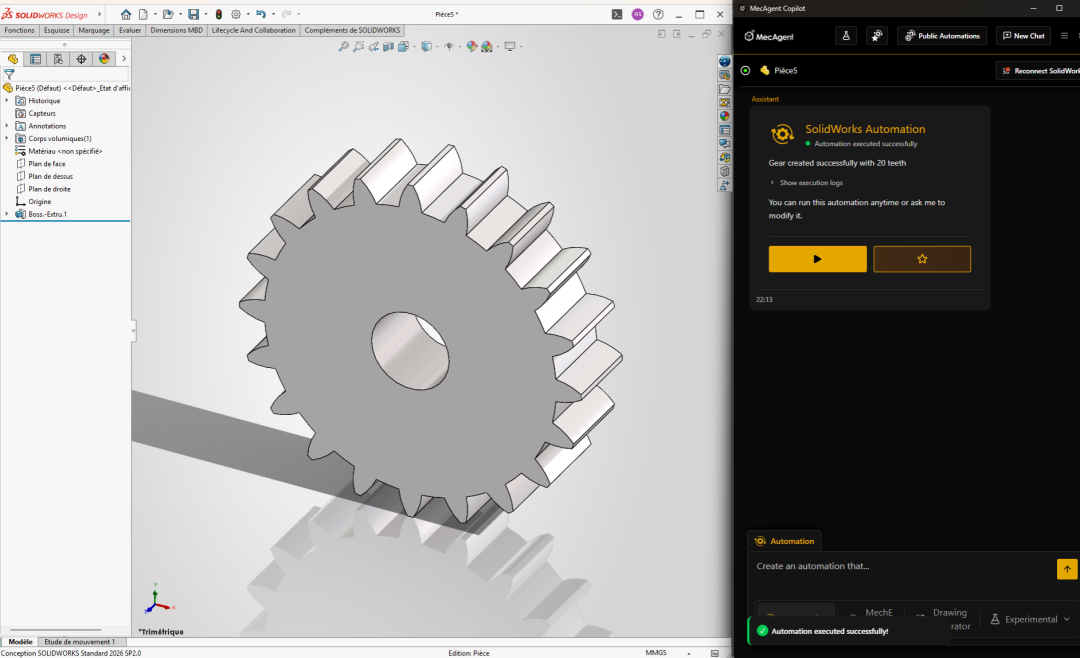Image resolution: width=1080 pixels, height=658 pixels.
Task: Create a new document with the New icon
Action: [143, 14]
